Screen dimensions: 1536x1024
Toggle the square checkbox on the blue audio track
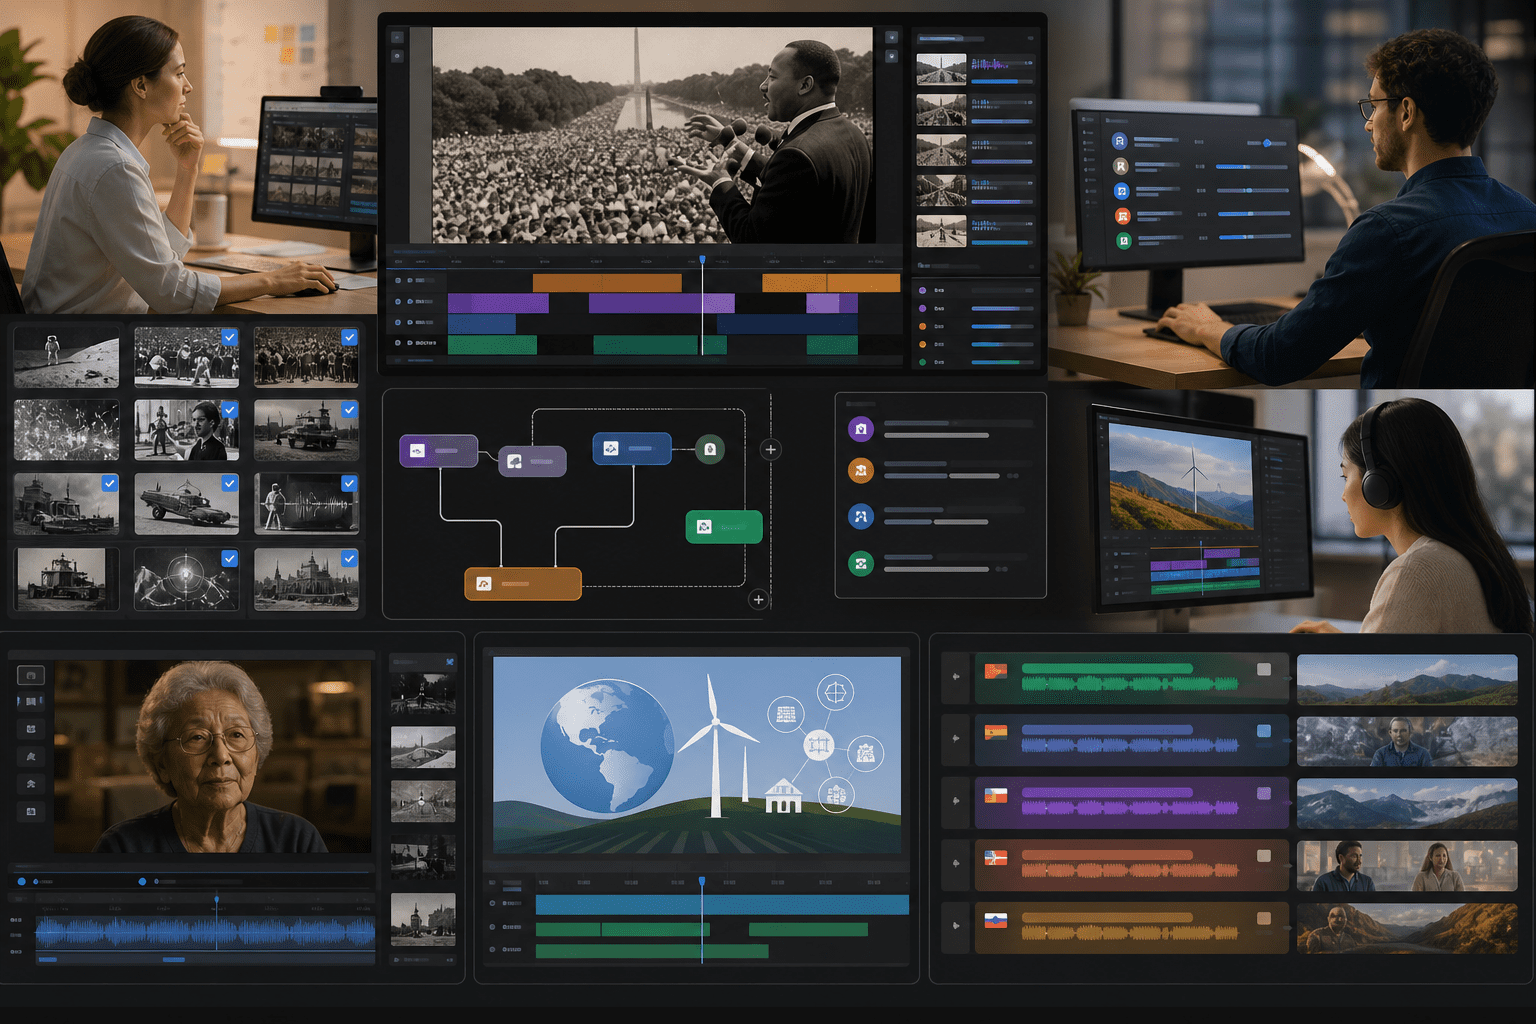pyautogui.click(x=1264, y=731)
